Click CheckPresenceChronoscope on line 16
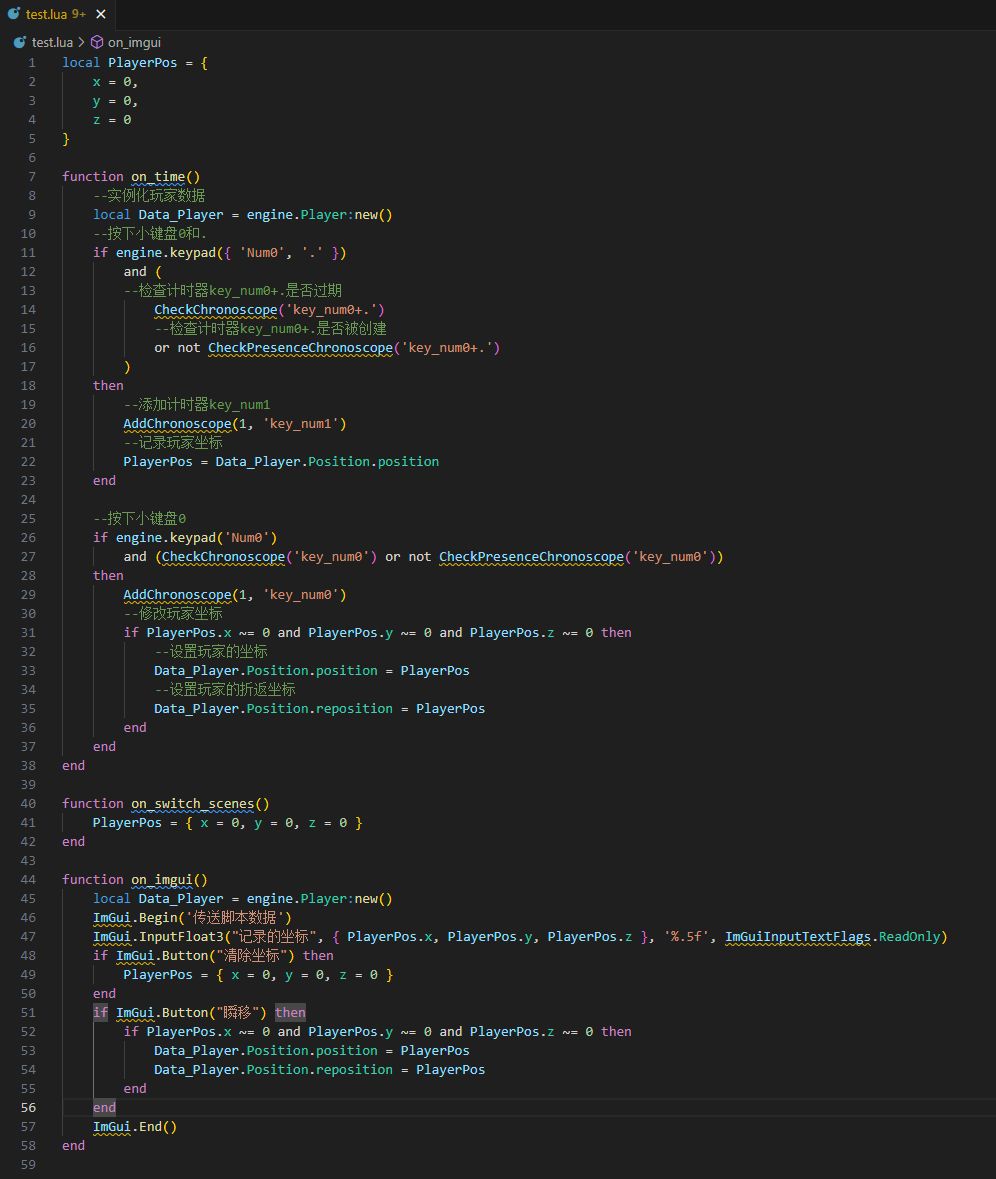The width and height of the screenshot is (996, 1179). 300,347
